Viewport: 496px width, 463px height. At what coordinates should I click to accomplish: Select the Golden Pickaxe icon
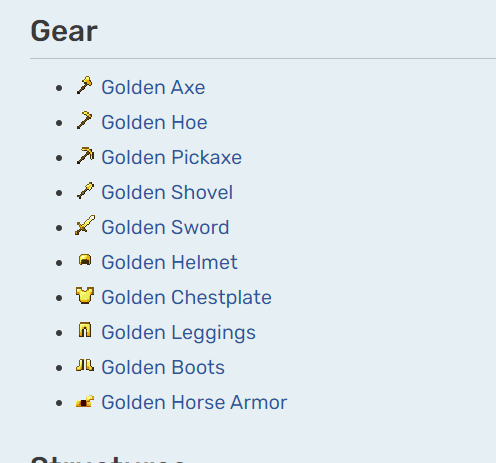85,155
